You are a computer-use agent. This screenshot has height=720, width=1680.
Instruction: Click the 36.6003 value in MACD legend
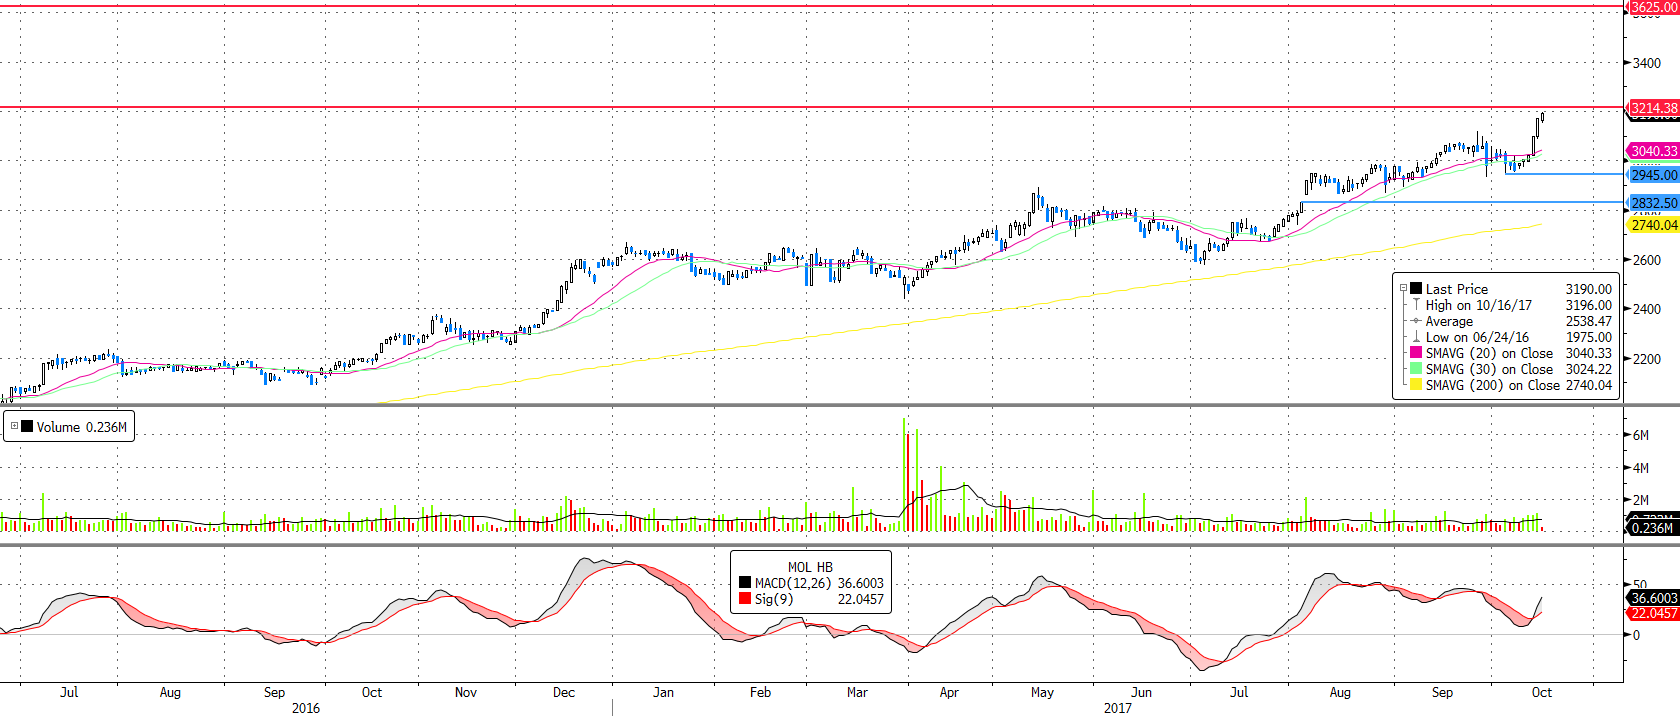[x=860, y=583]
